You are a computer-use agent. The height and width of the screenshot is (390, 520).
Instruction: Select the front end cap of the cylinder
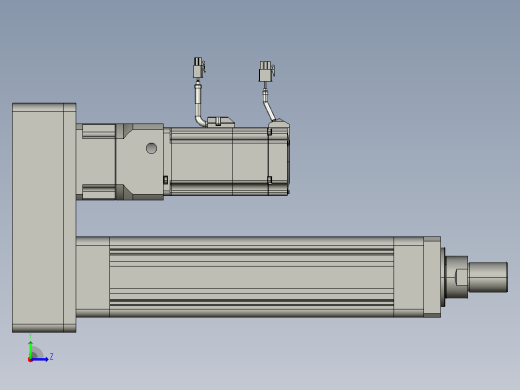(432, 277)
